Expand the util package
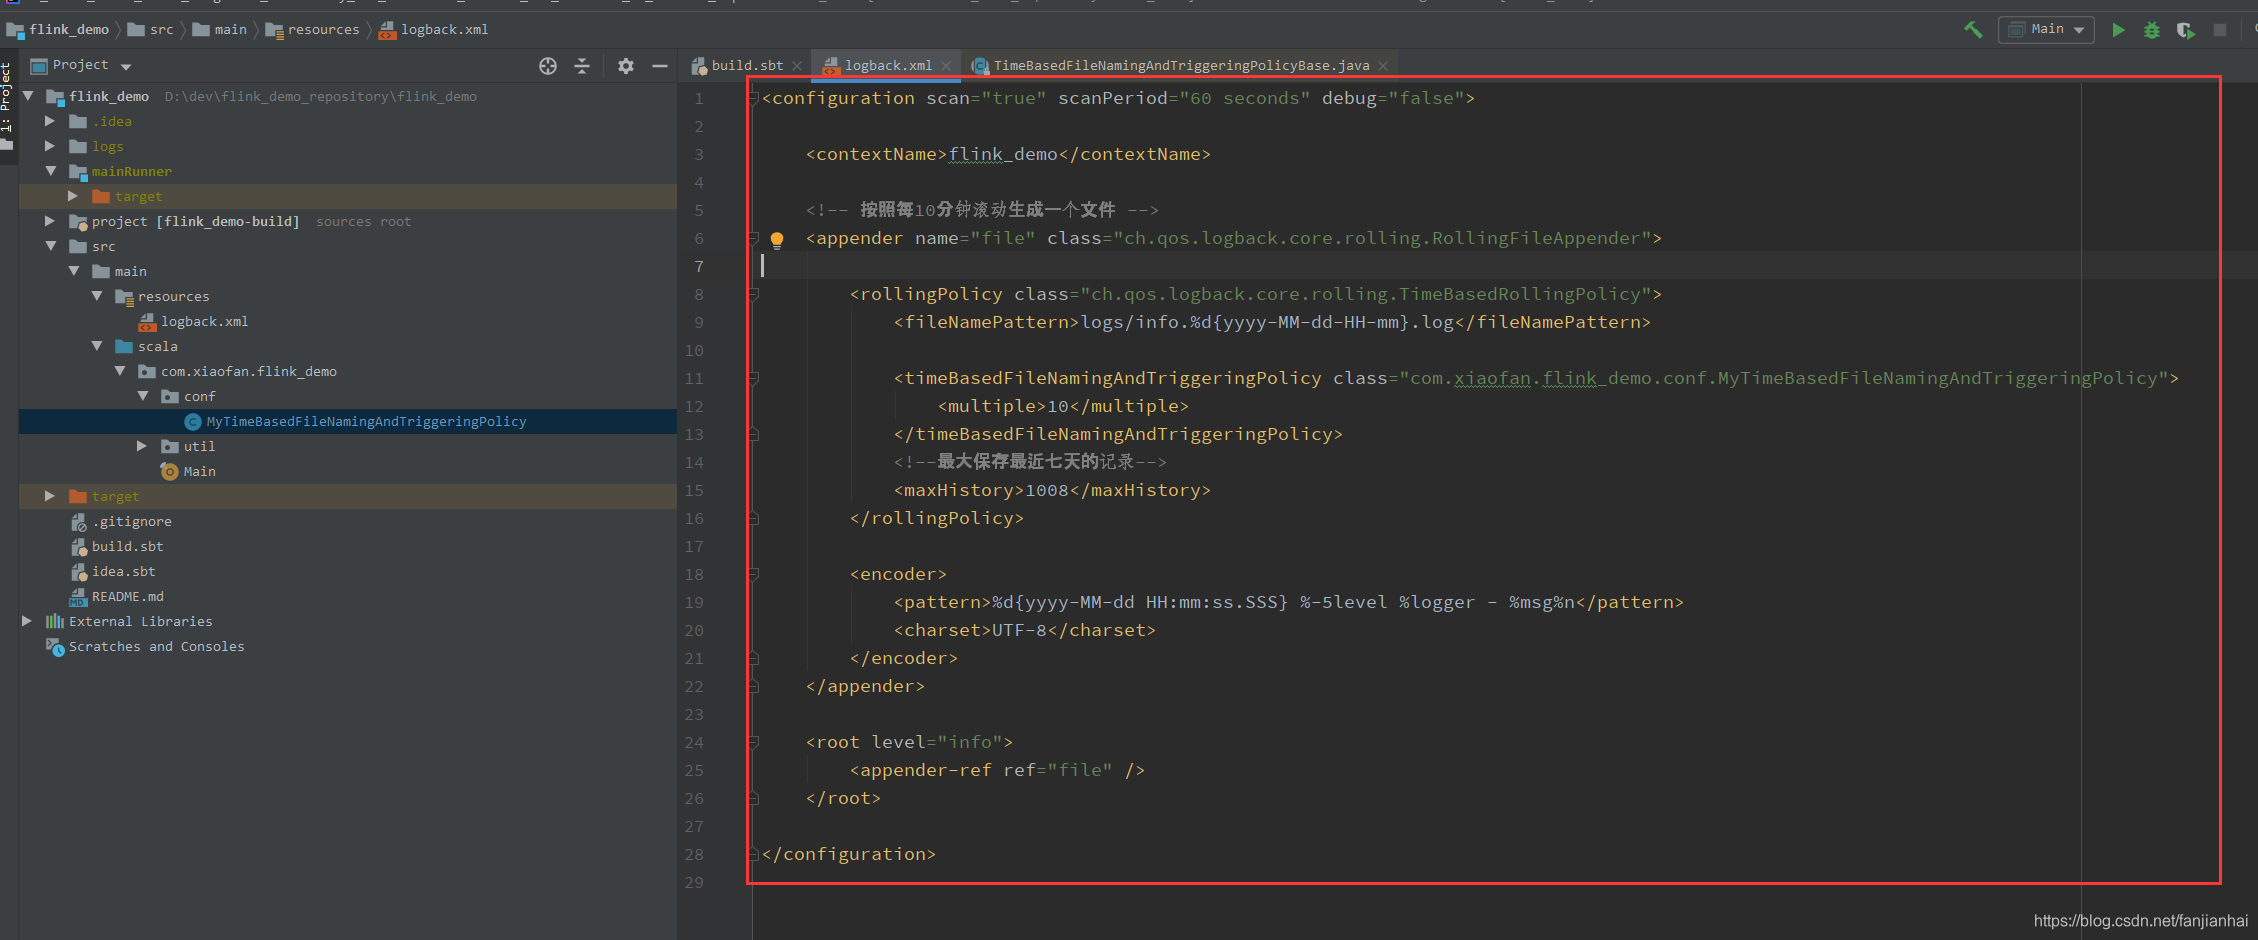 click(142, 446)
